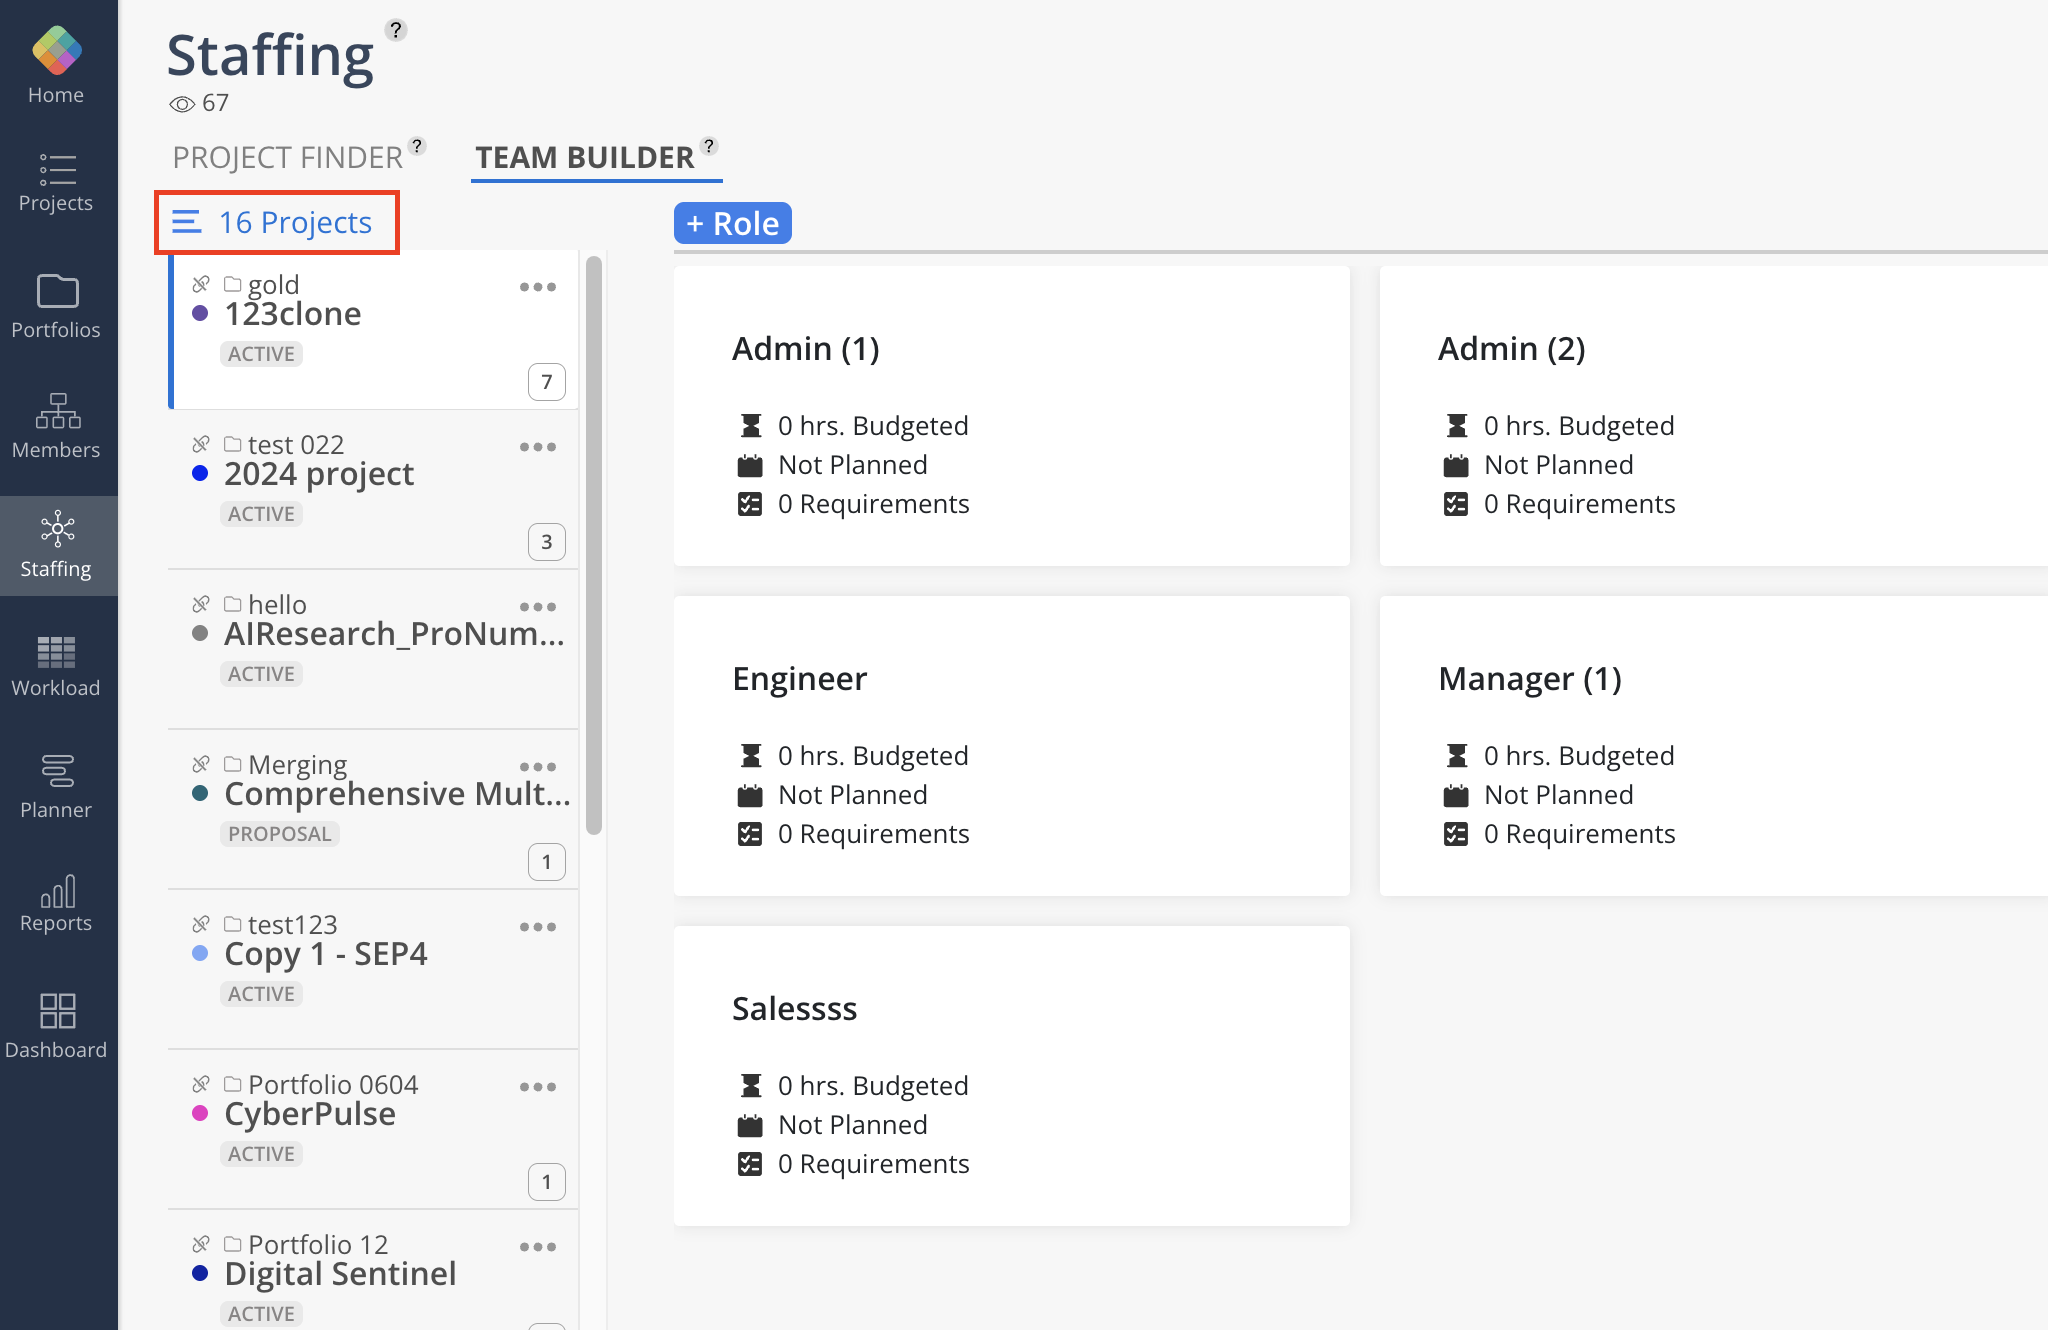Select the Team Builder tab
The width and height of the screenshot is (2048, 1330).
[x=584, y=157]
